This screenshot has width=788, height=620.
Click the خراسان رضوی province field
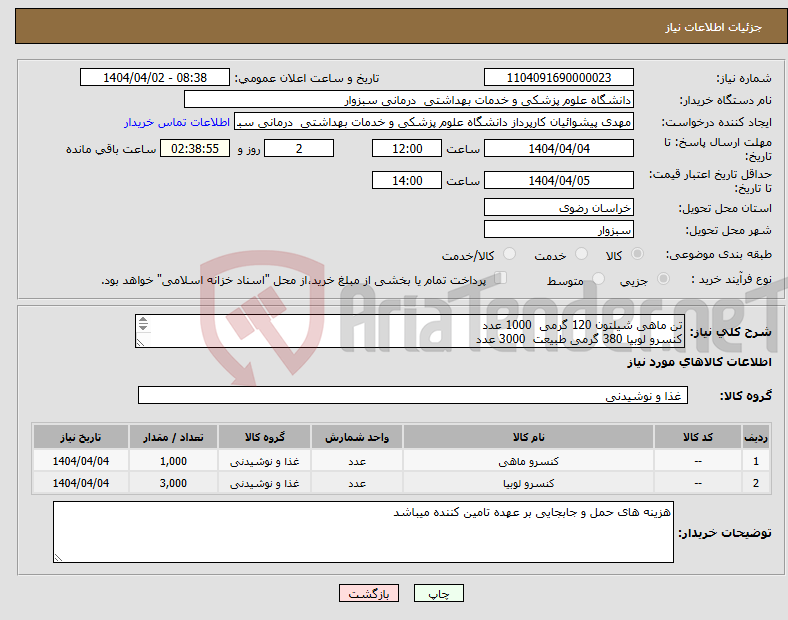[x=559, y=208]
